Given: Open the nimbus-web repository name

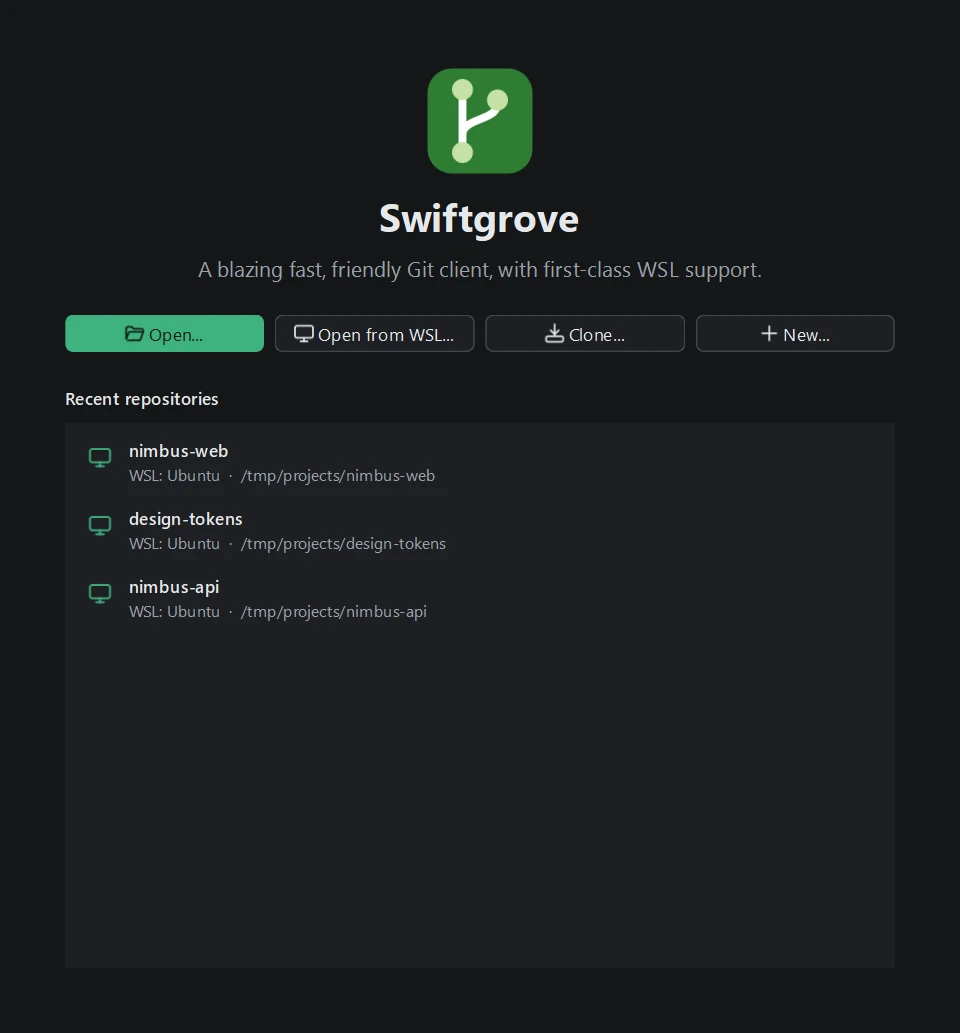Looking at the screenshot, I should coord(179,451).
